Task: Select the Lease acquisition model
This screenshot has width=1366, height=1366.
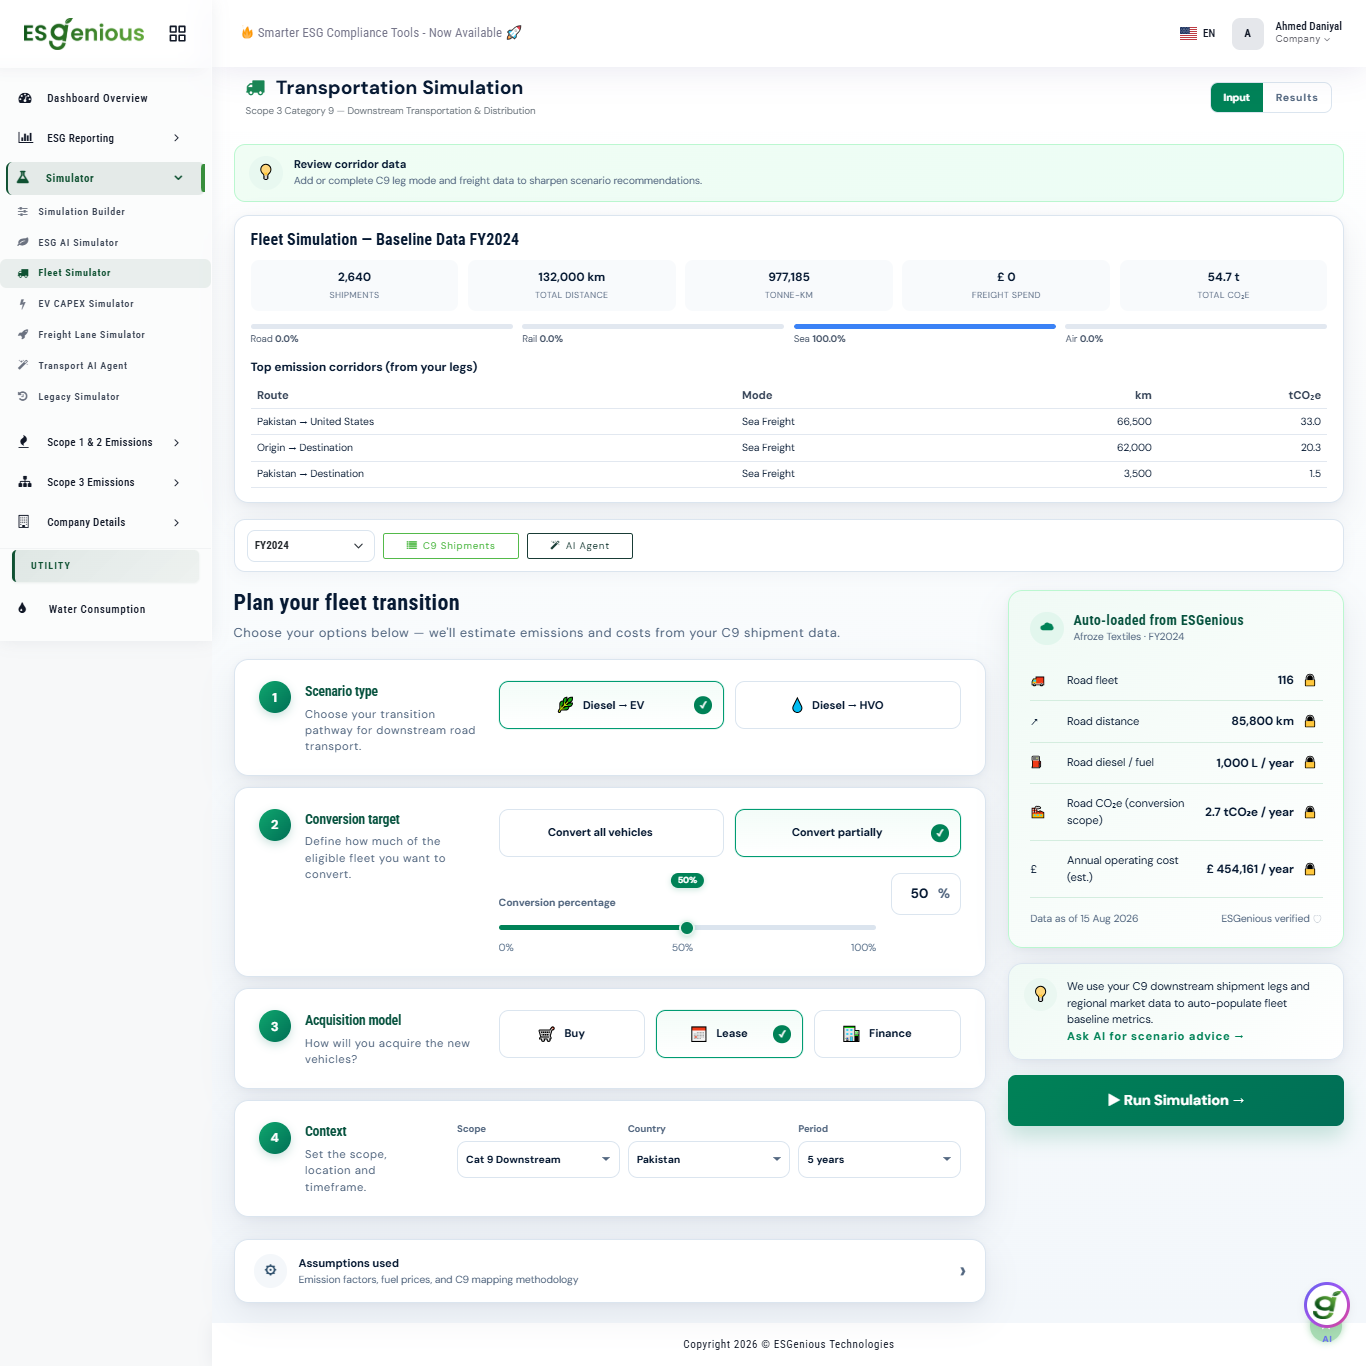Action: 729,1034
